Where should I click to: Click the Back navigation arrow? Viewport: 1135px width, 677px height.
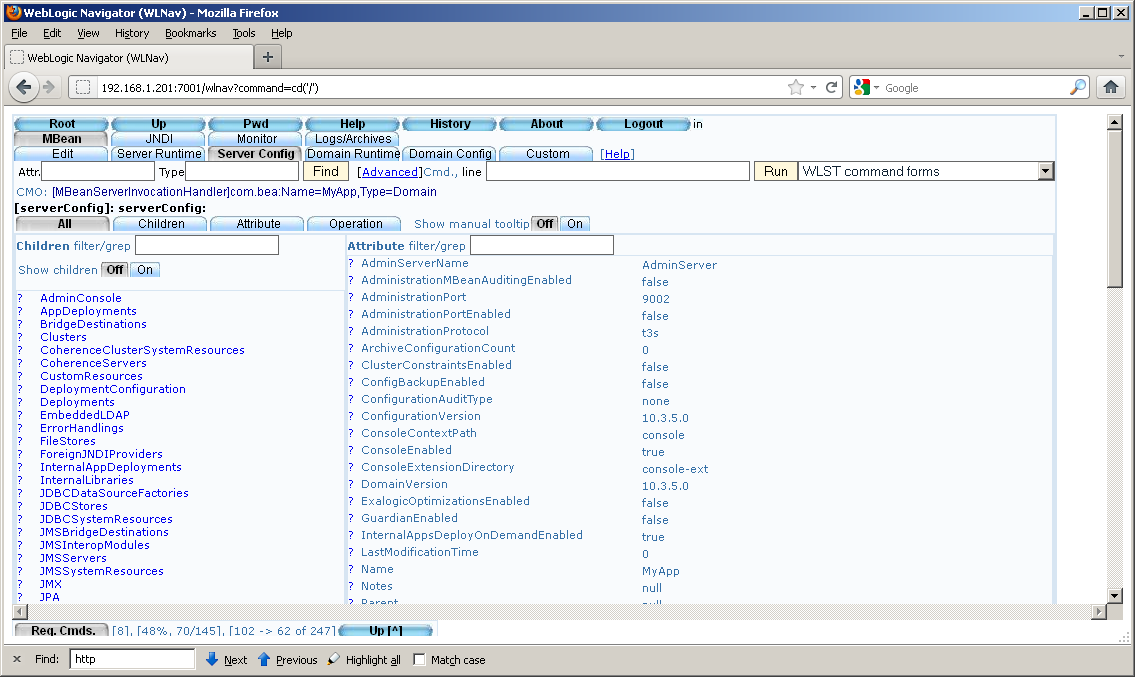click(24, 87)
